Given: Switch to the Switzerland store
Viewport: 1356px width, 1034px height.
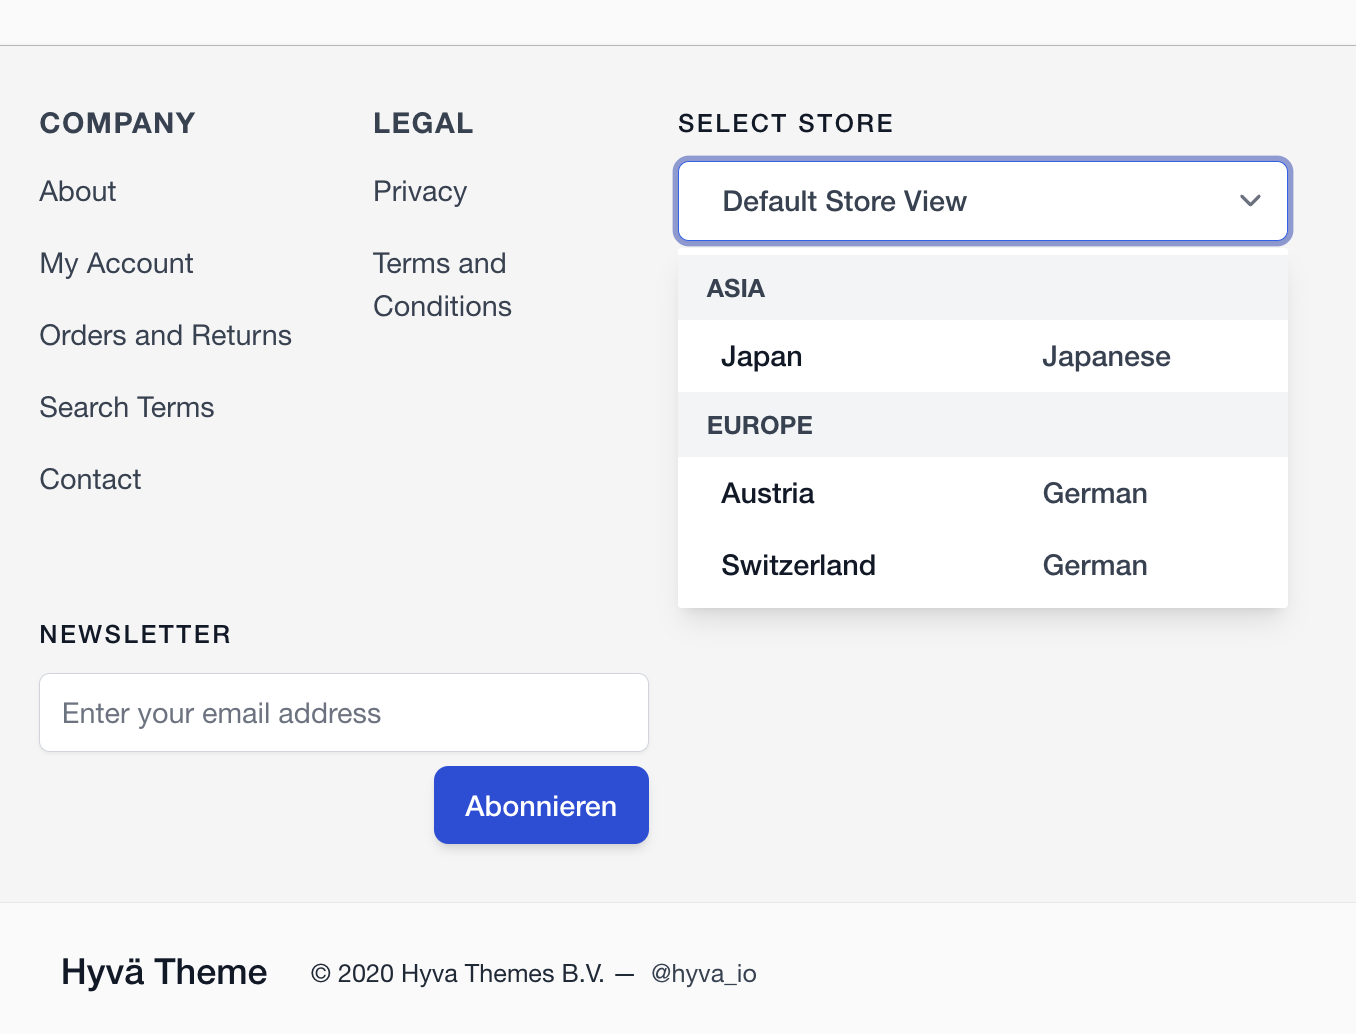Looking at the screenshot, I should pos(983,565).
